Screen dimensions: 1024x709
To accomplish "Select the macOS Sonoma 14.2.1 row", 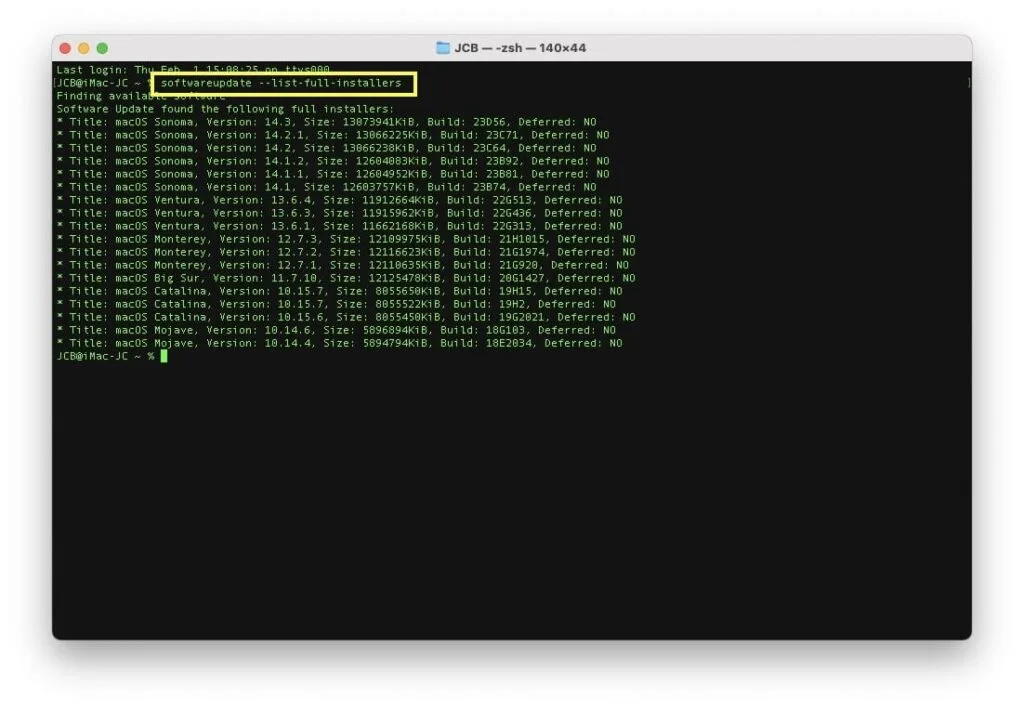I will (333, 135).
